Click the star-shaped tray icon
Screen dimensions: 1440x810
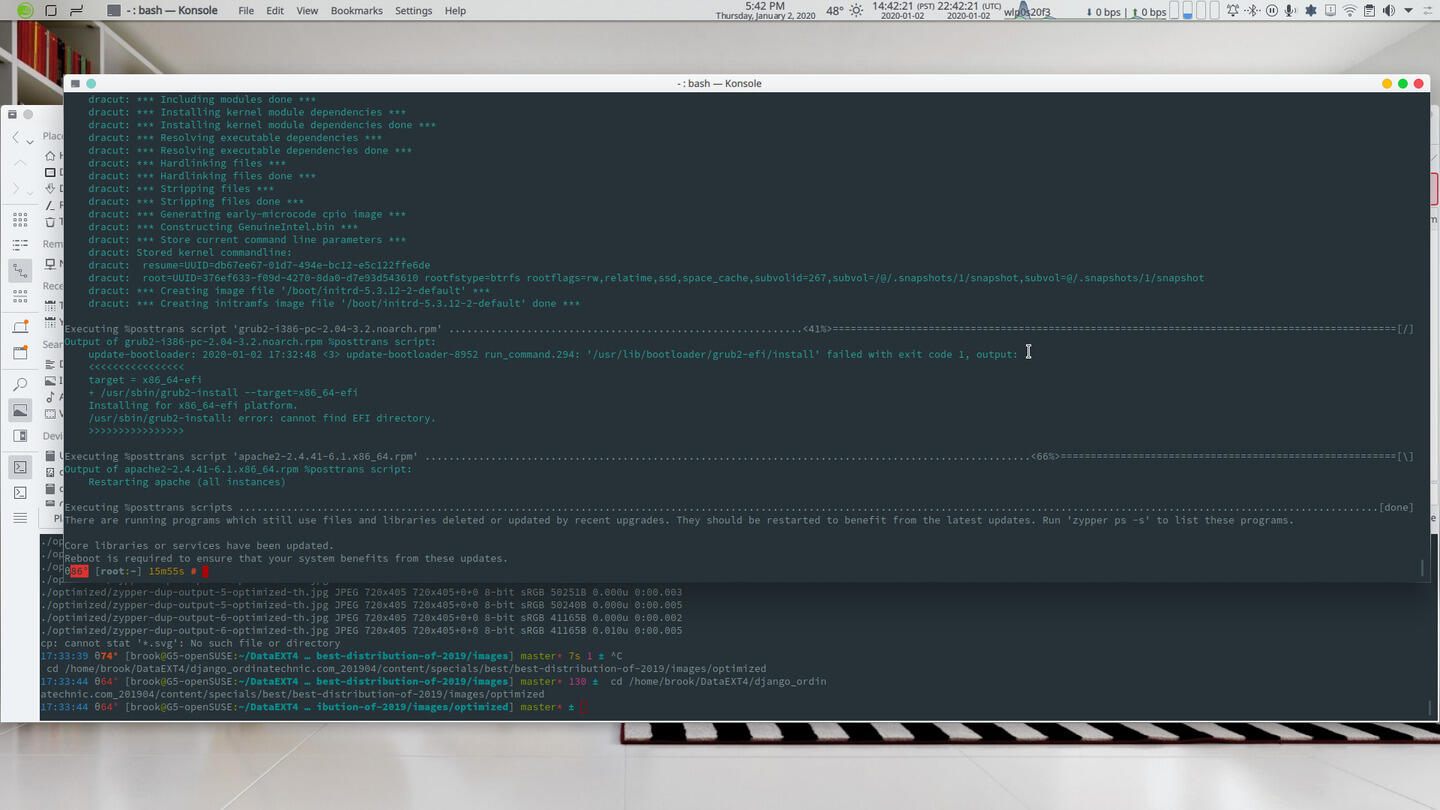pyautogui.click(x=1310, y=11)
